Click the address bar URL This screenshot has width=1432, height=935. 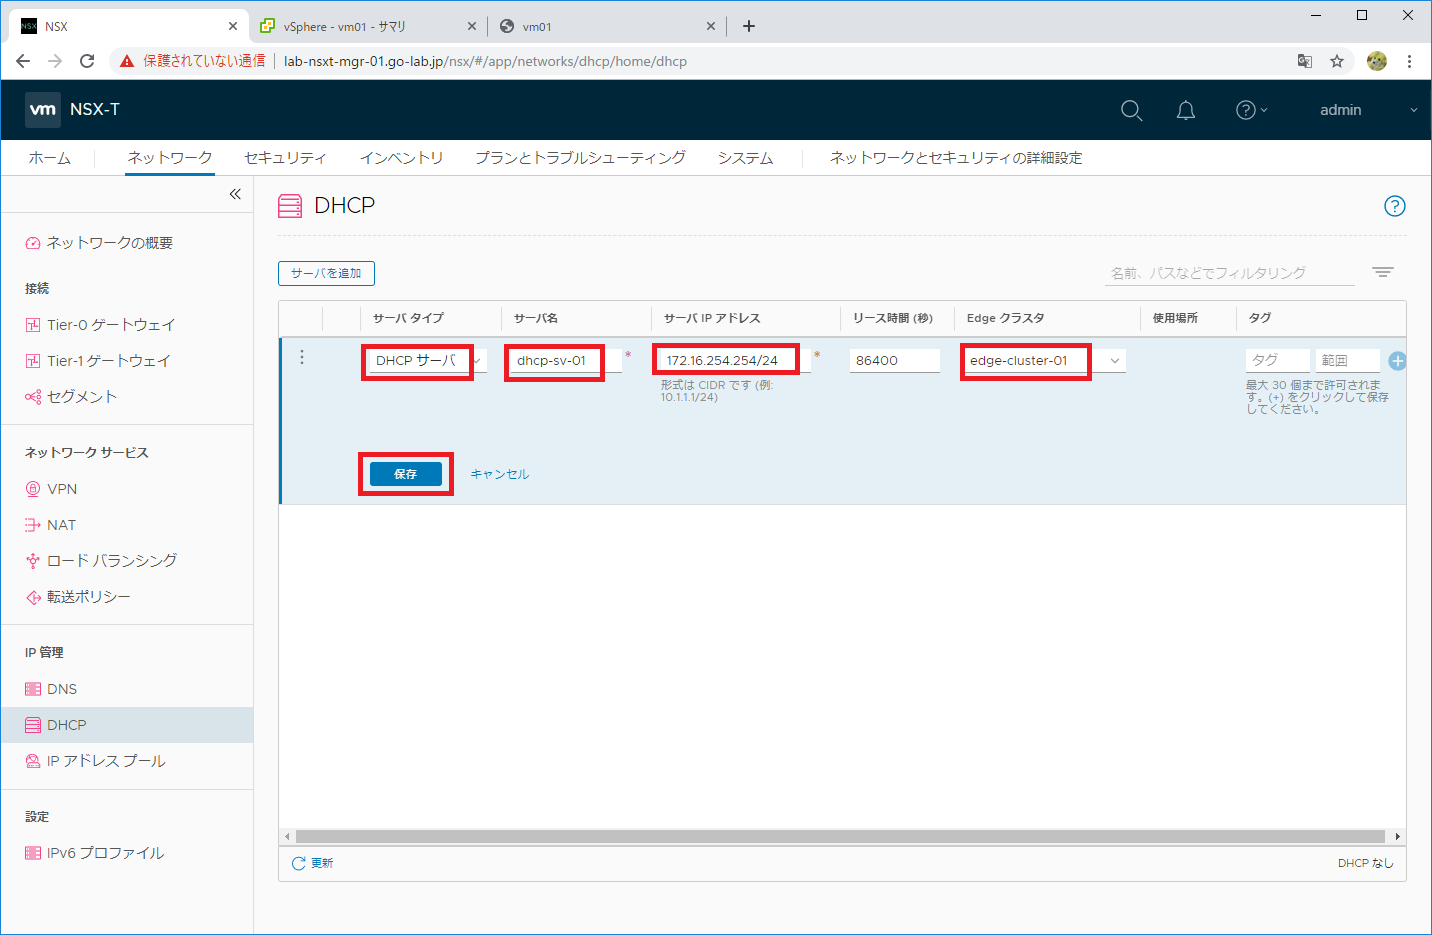(485, 61)
